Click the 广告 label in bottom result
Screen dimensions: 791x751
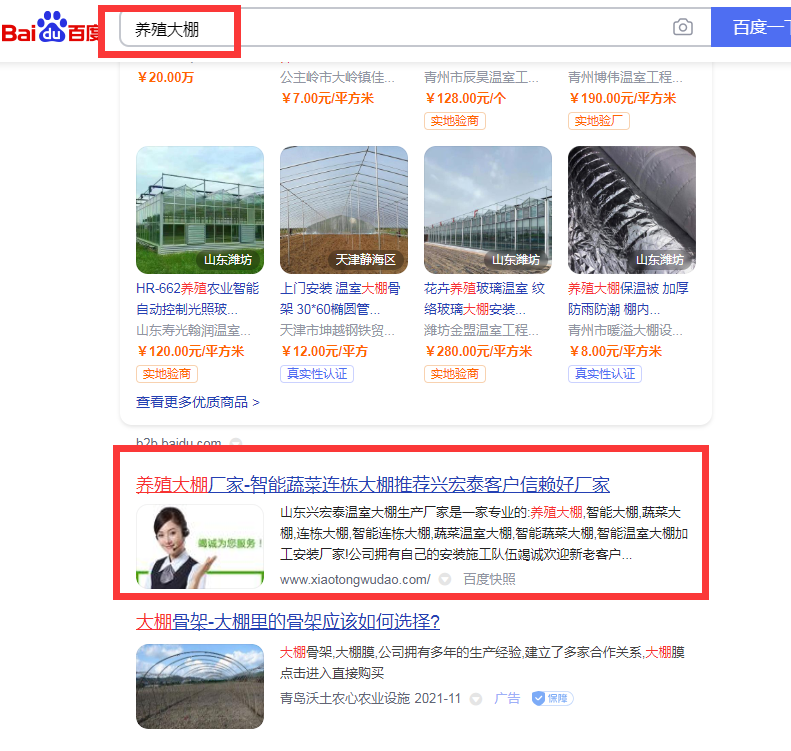507,698
